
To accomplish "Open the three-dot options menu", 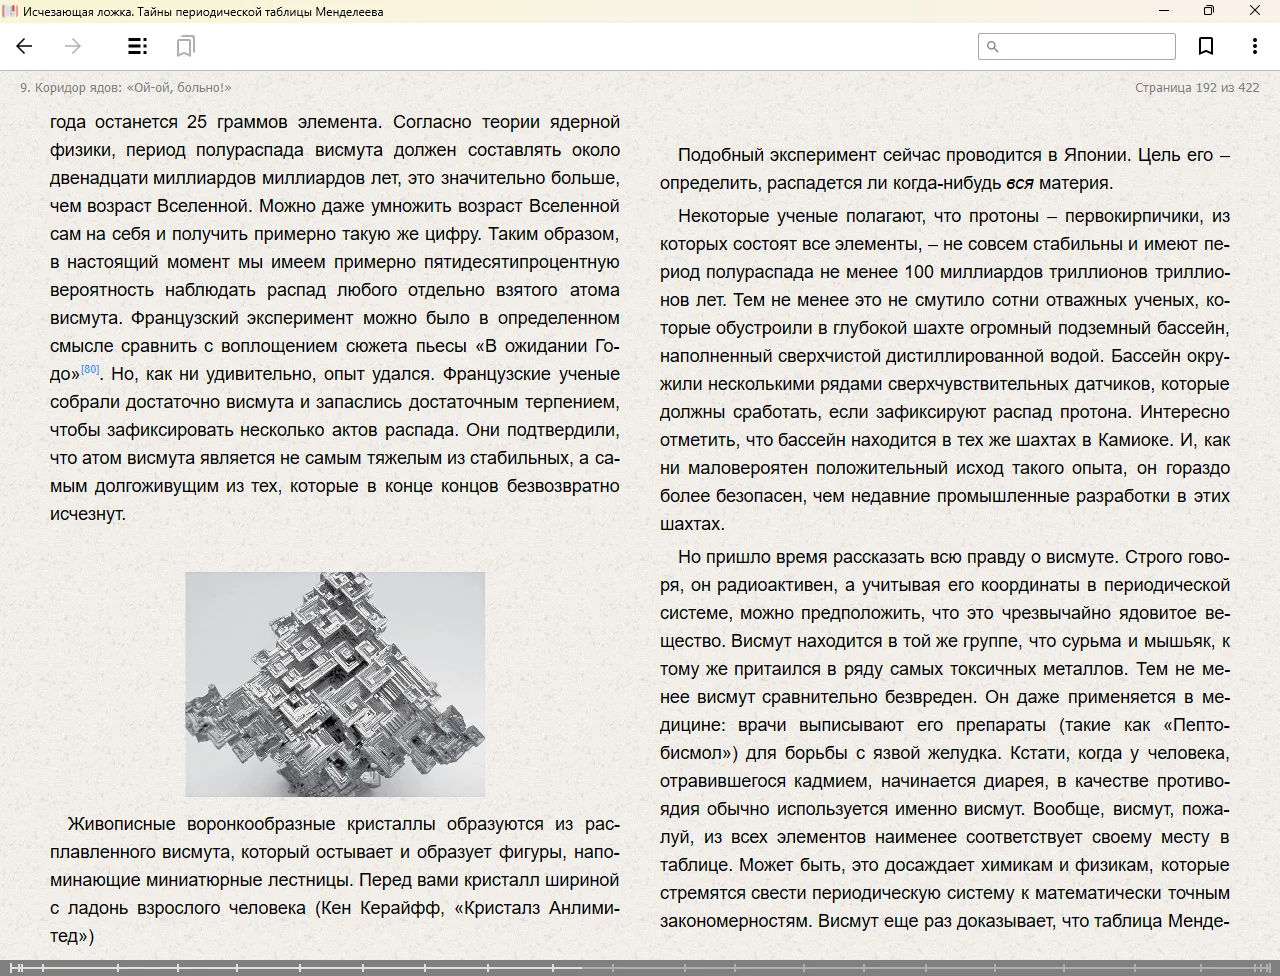I will [x=1254, y=46].
